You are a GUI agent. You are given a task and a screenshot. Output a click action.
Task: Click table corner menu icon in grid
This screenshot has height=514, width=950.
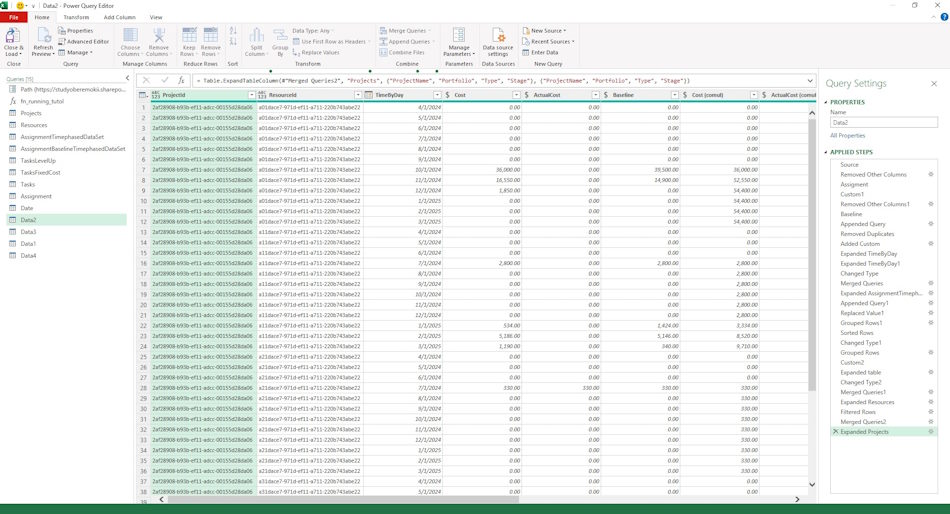click(x=143, y=95)
